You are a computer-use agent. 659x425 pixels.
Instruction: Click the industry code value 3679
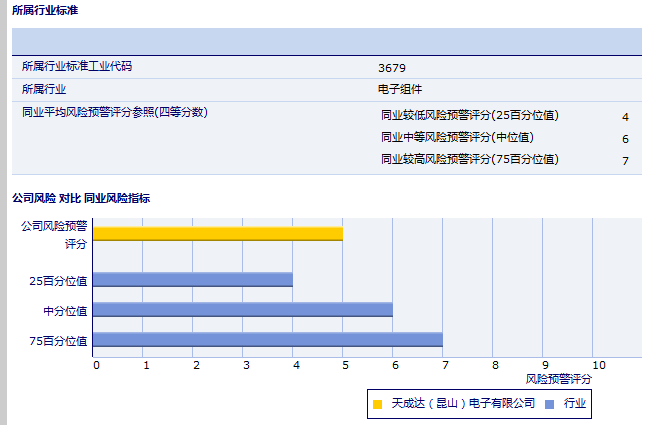(x=392, y=68)
